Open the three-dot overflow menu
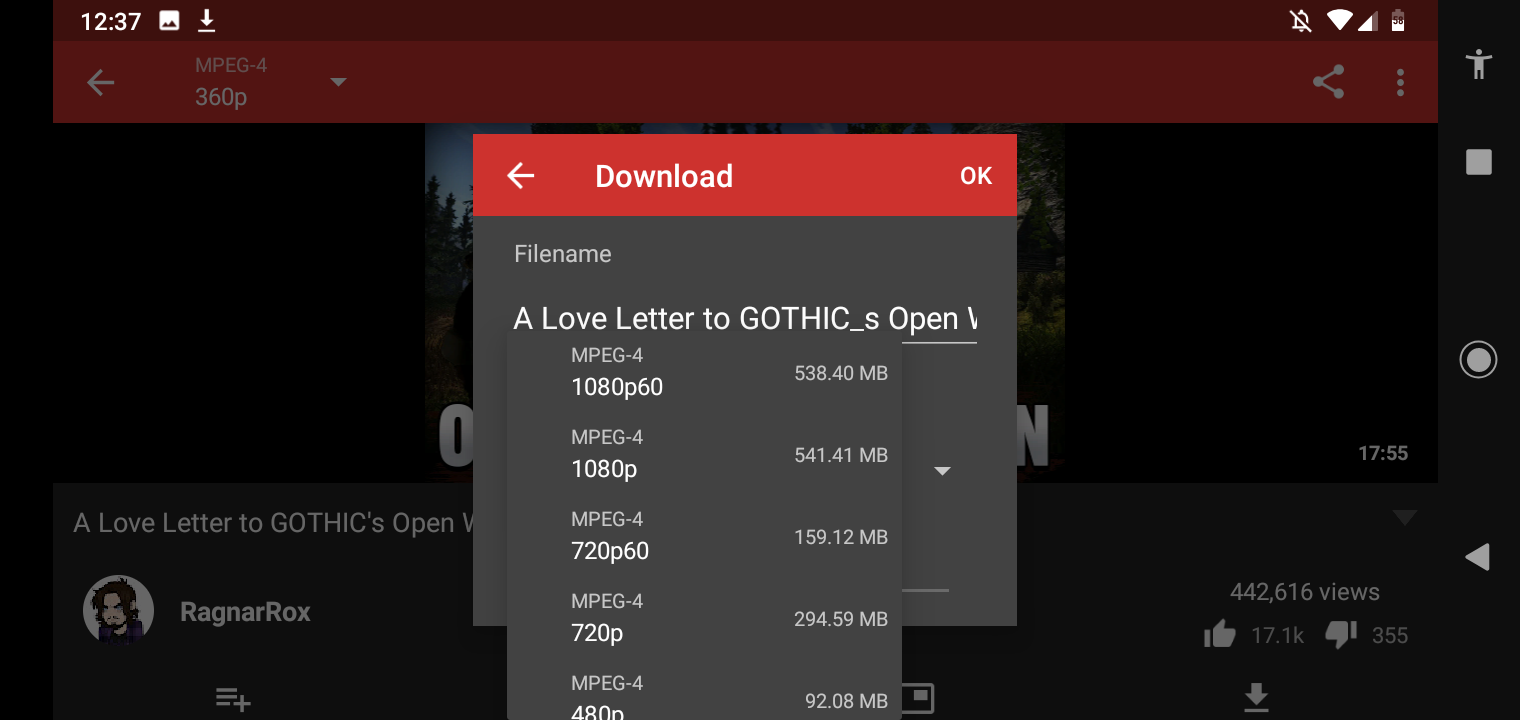Screen dimensions: 1520x720 pos(1401,82)
